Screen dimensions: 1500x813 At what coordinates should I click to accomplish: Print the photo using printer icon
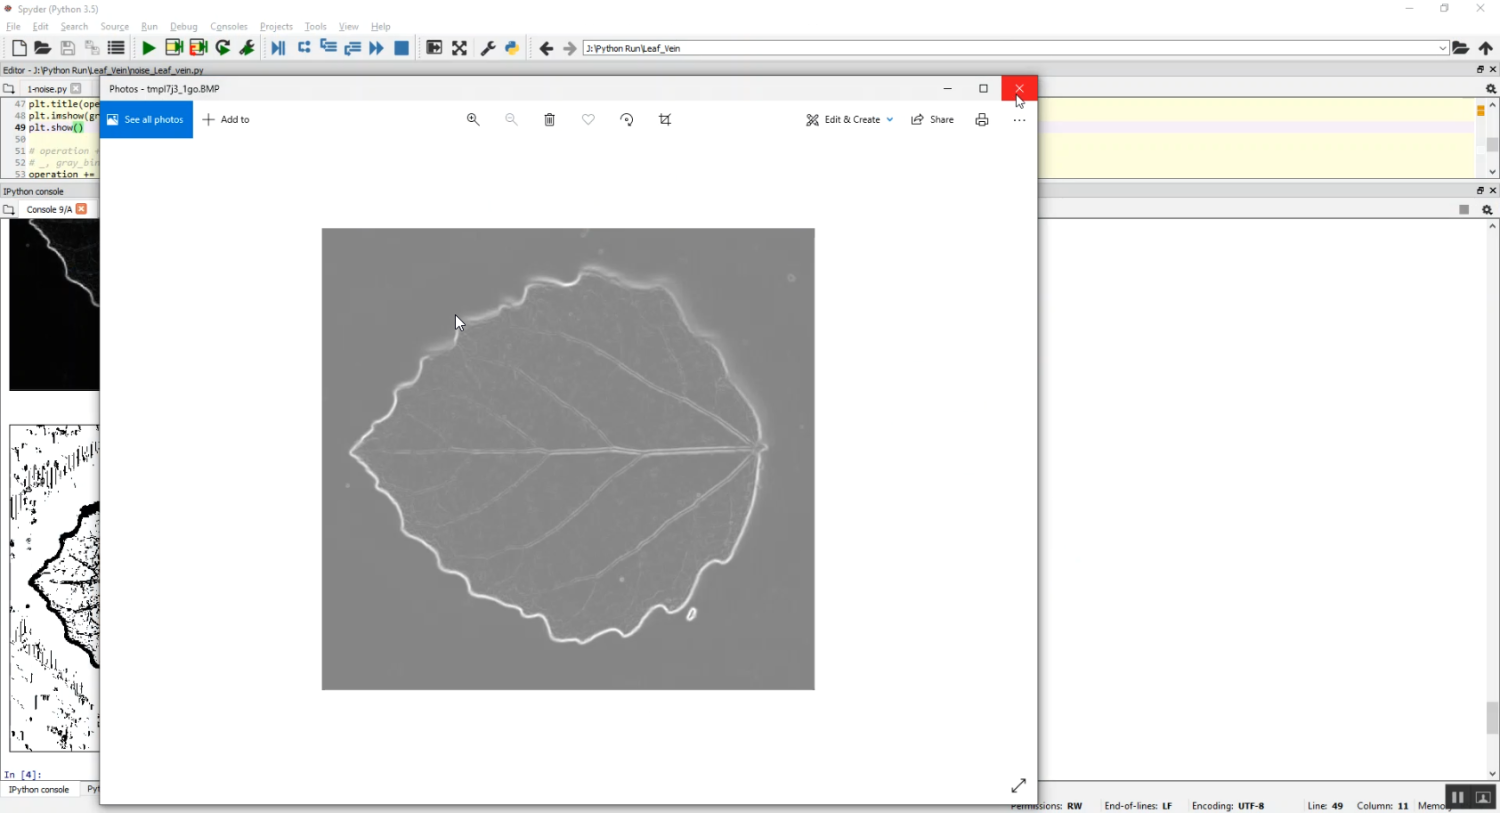point(982,120)
